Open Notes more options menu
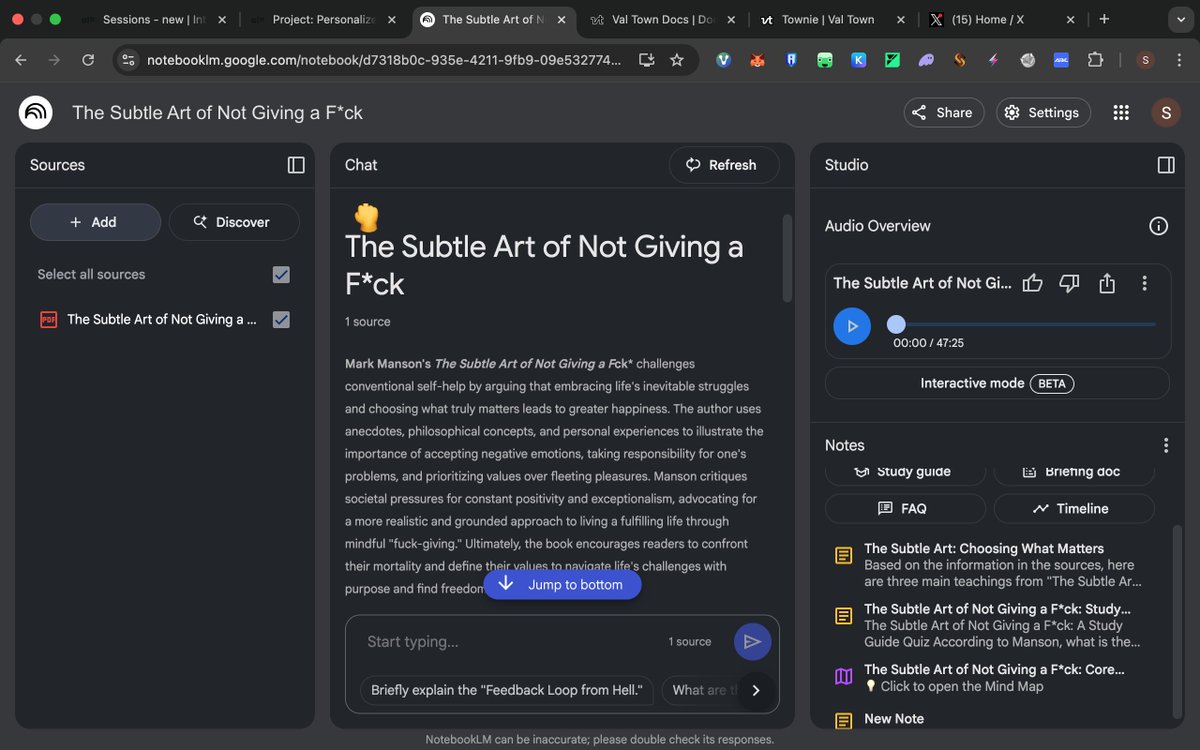This screenshot has height=750, width=1200. [1165, 446]
